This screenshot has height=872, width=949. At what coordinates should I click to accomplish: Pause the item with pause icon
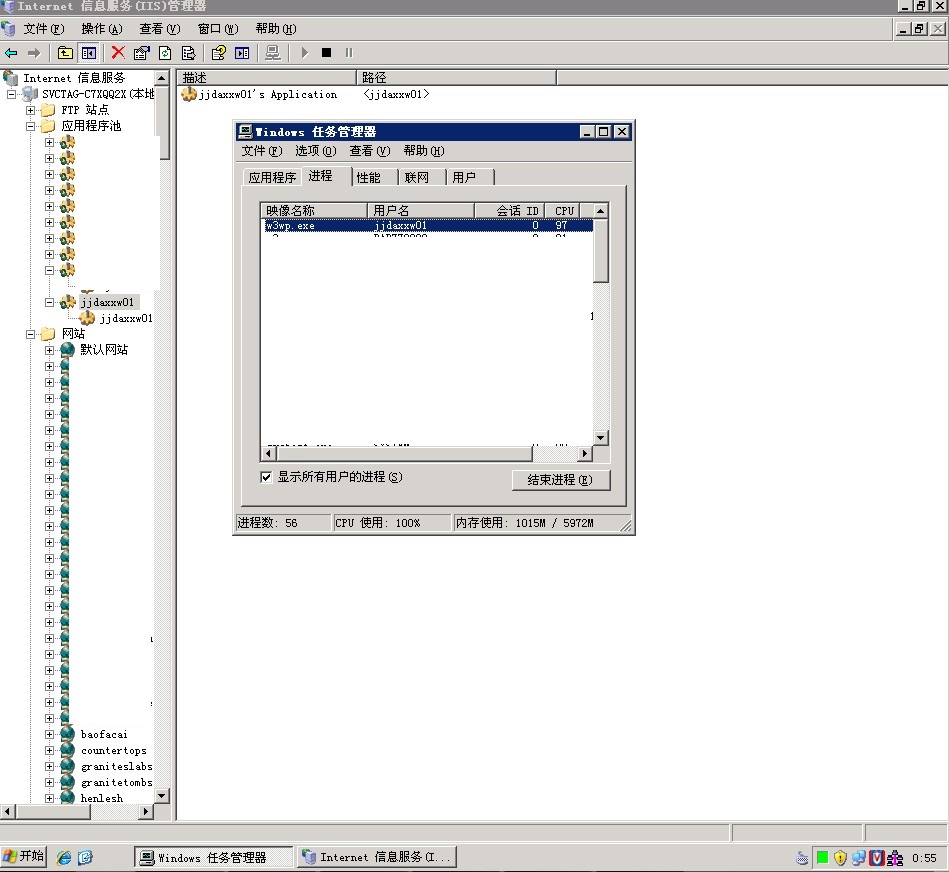pos(349,53)
